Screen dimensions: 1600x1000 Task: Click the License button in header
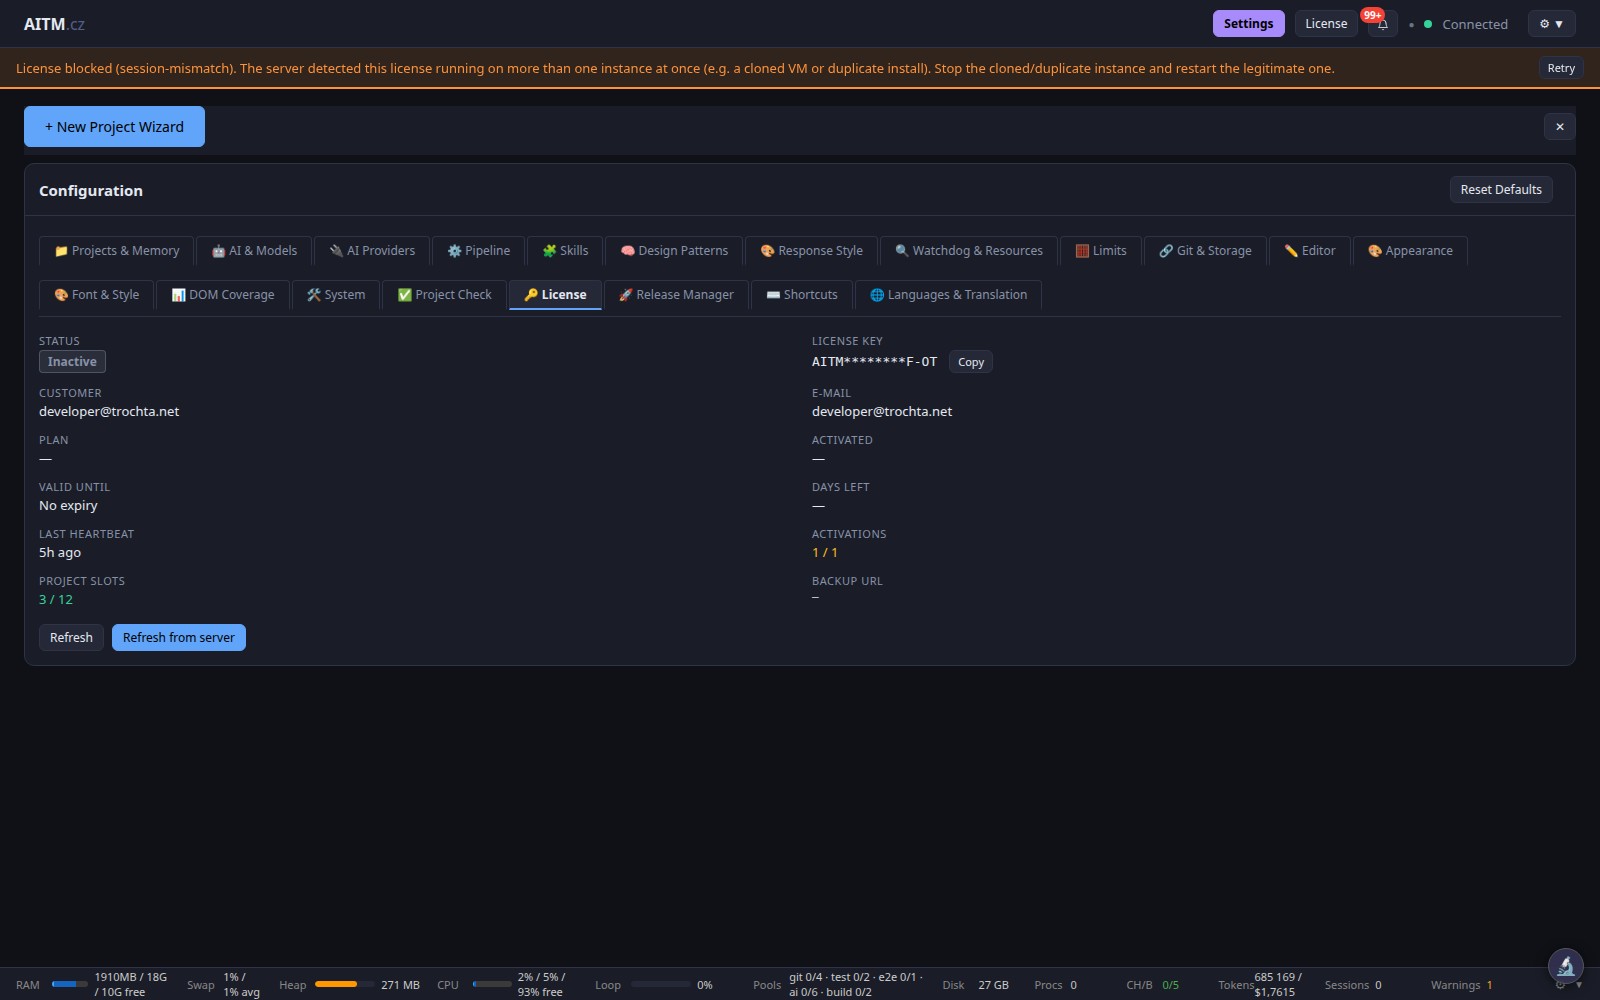[1326, 24]
